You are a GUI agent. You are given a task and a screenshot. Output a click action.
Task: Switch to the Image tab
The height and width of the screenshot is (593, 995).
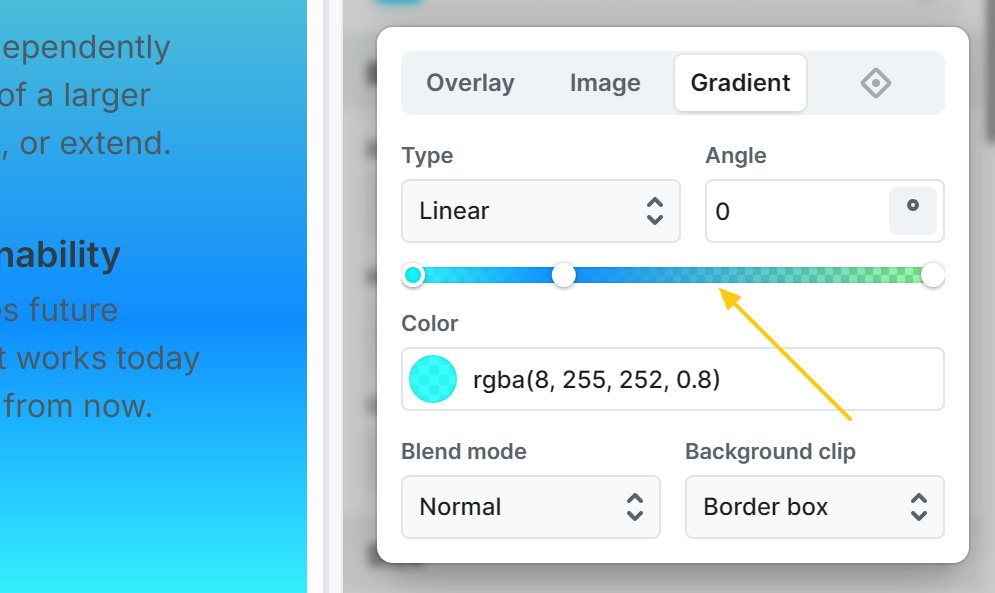click(x=605, y=83)
